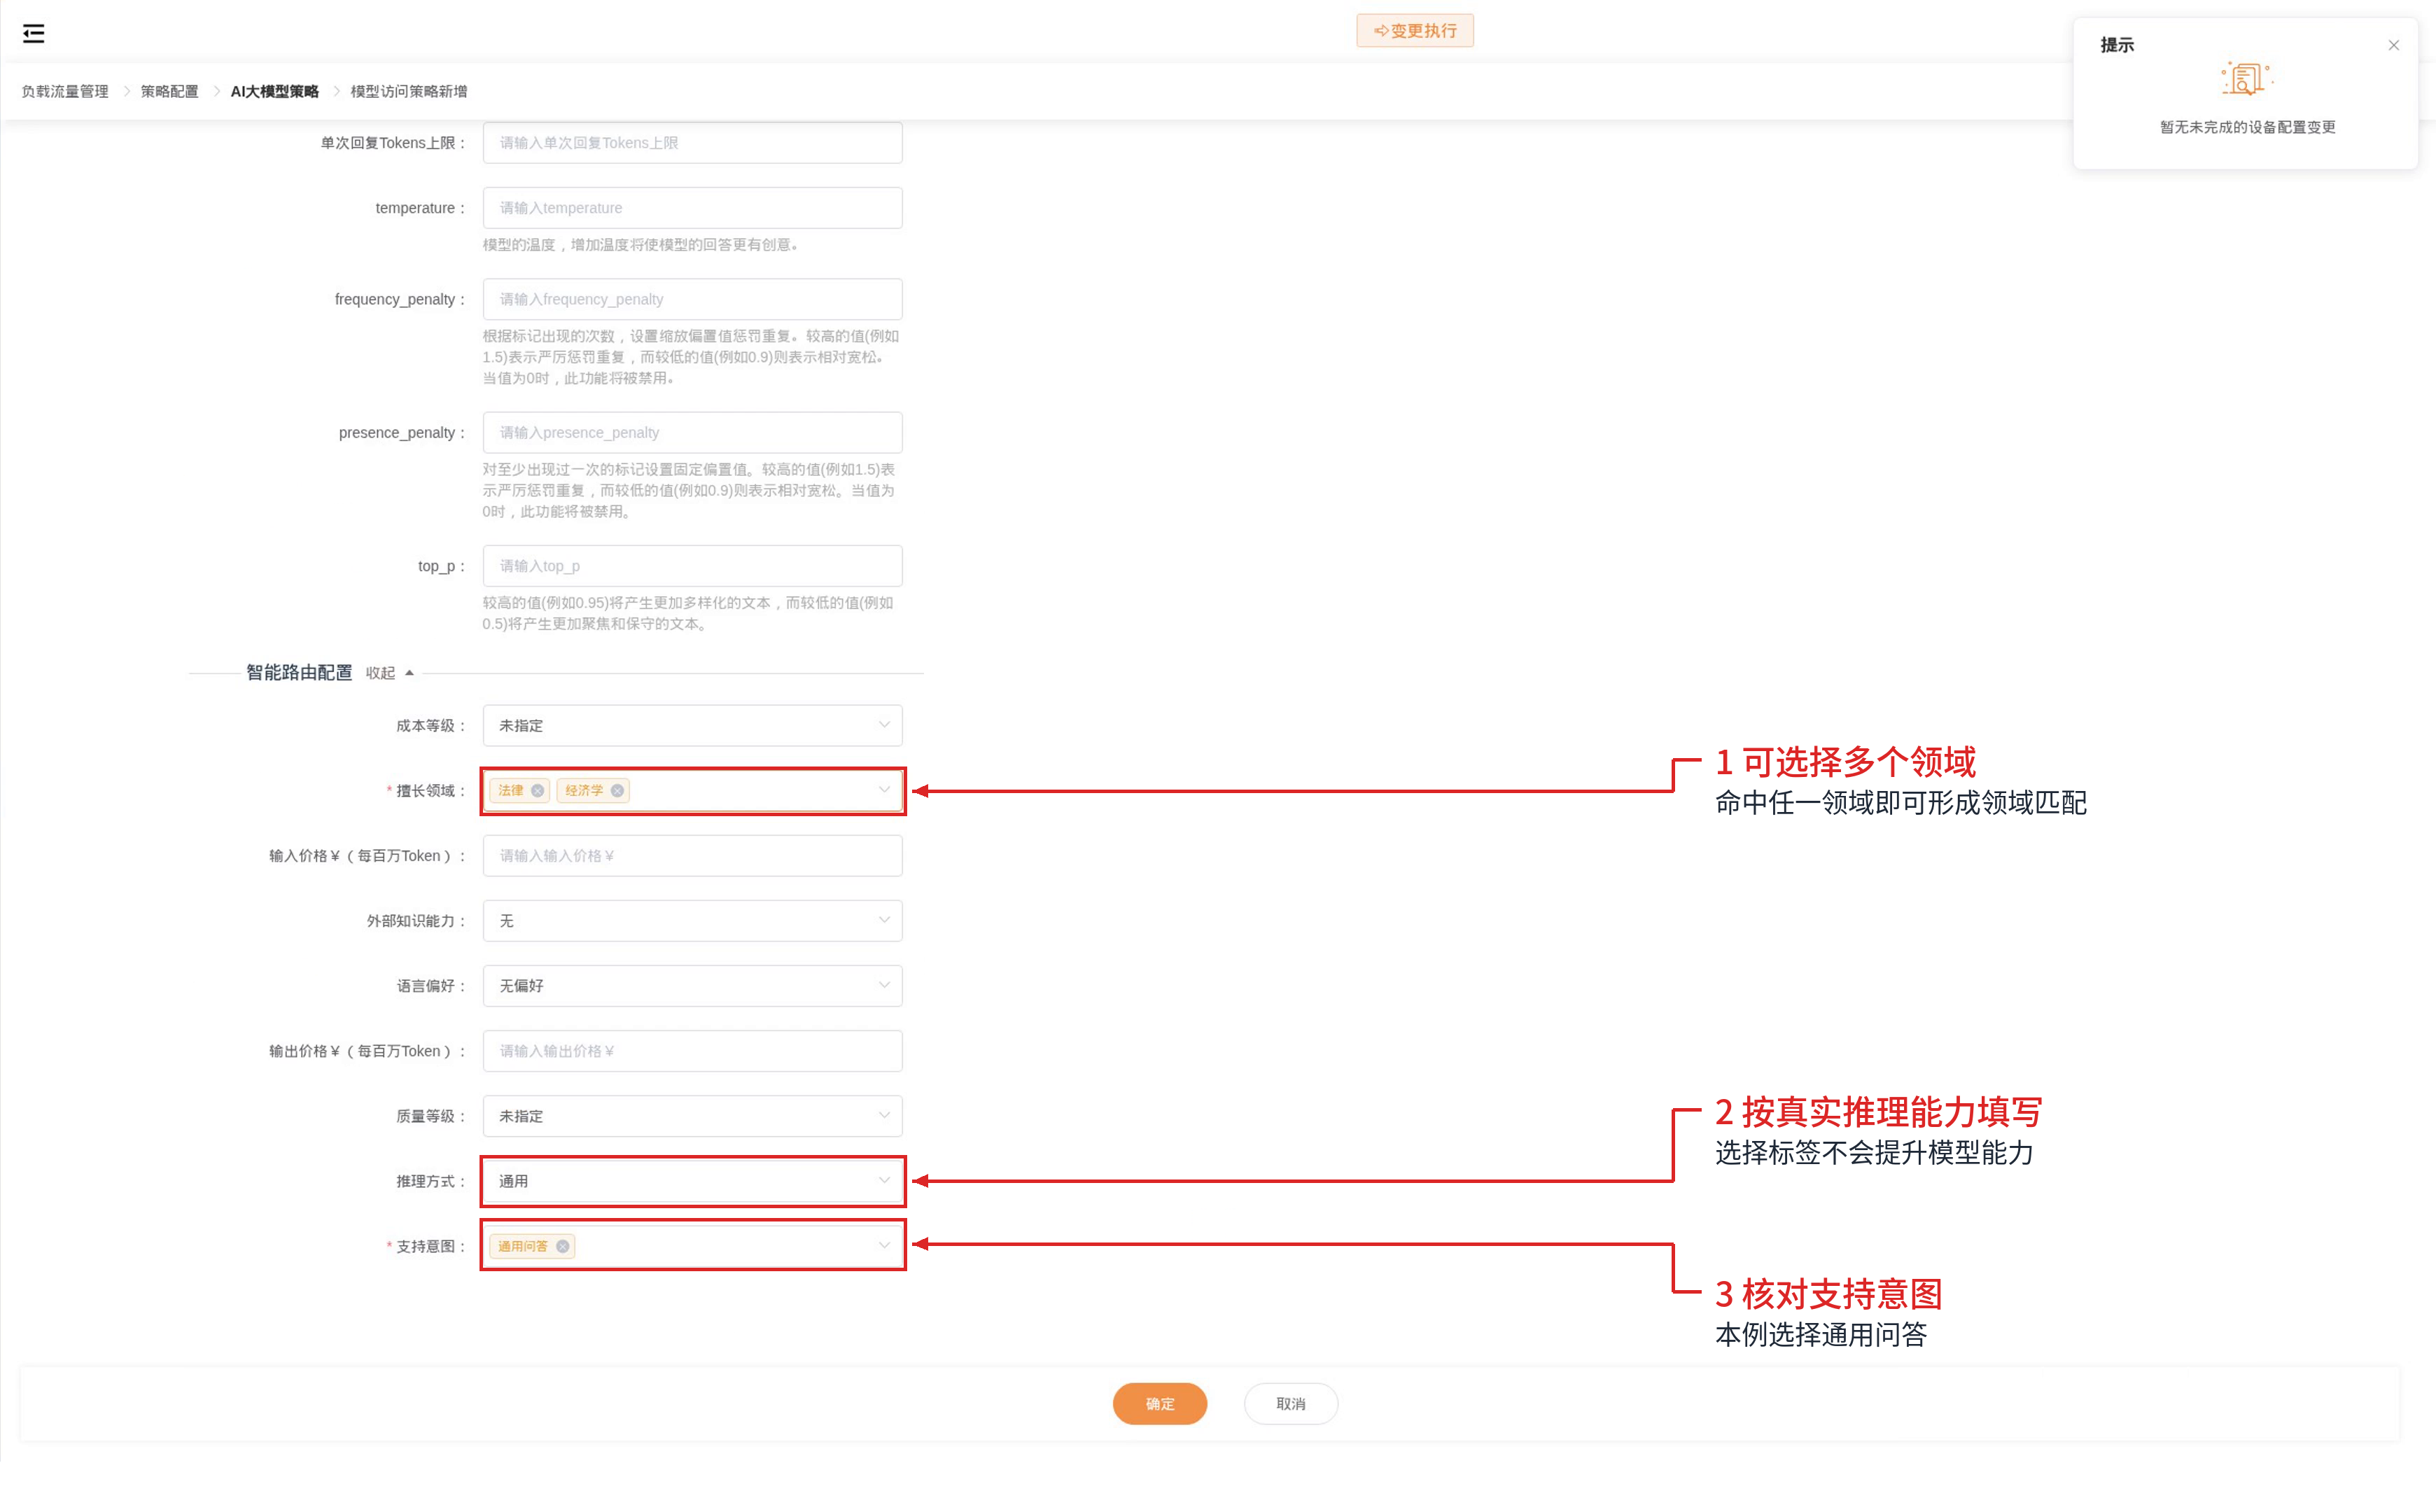
Task: Collapse the sidebar menu icon
Action: pyautogui.click(x=33, y=33)
